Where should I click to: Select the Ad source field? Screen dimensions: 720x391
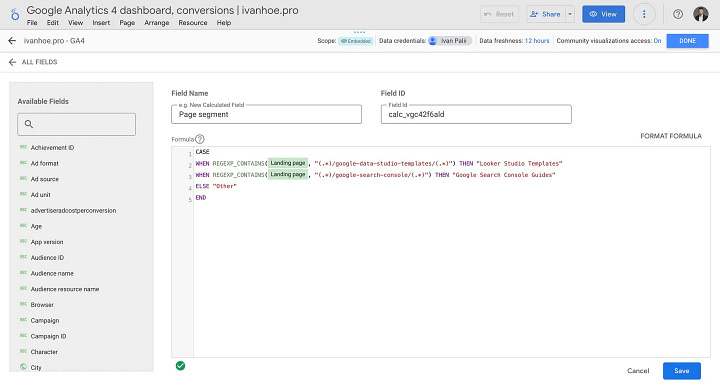click(45, 179)
